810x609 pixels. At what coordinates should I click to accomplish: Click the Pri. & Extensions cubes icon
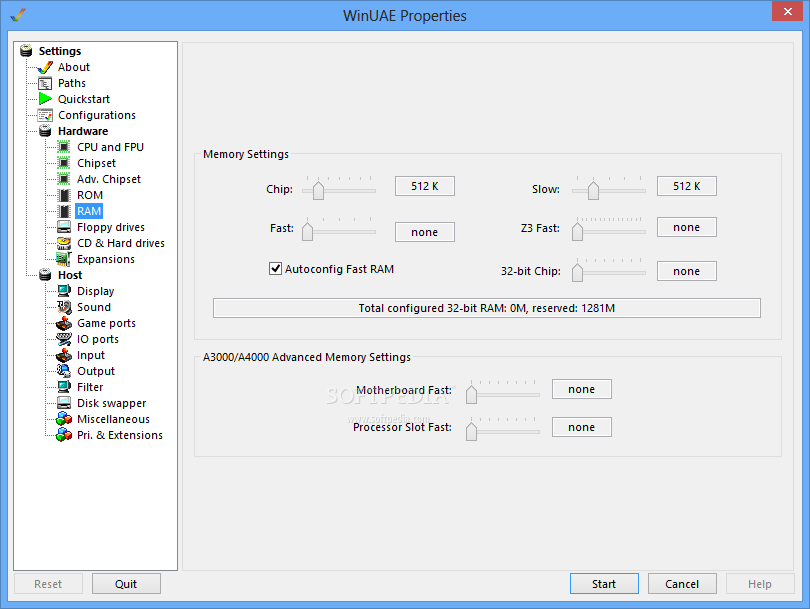(64, 435)
